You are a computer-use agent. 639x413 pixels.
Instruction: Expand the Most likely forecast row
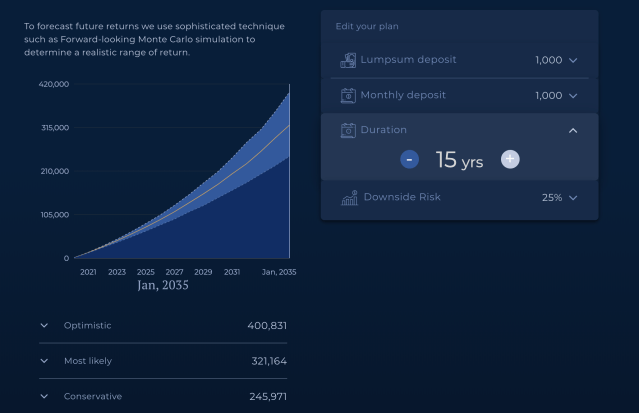click(x=44, y=361)
